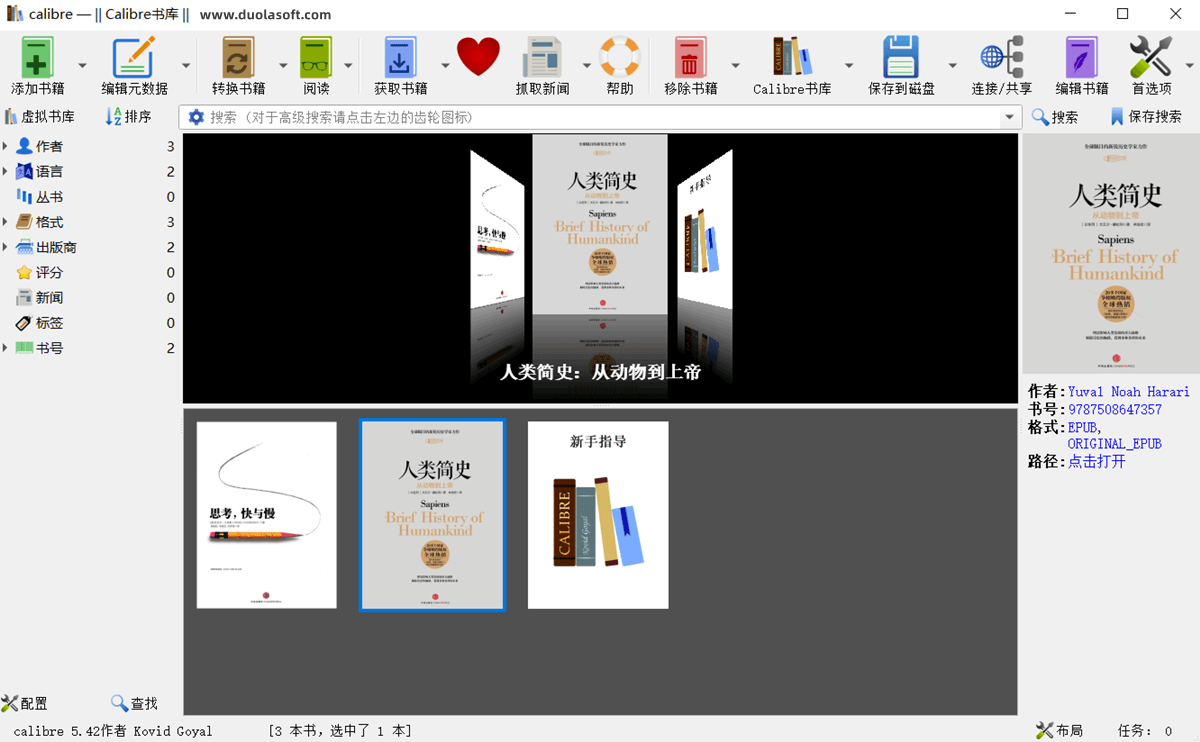Image resolution: width=1200 pixels, height=742 pixels.
Task: Open 连接/共享 (Connect/Share) tool
Action: (x=1001, y=58)
